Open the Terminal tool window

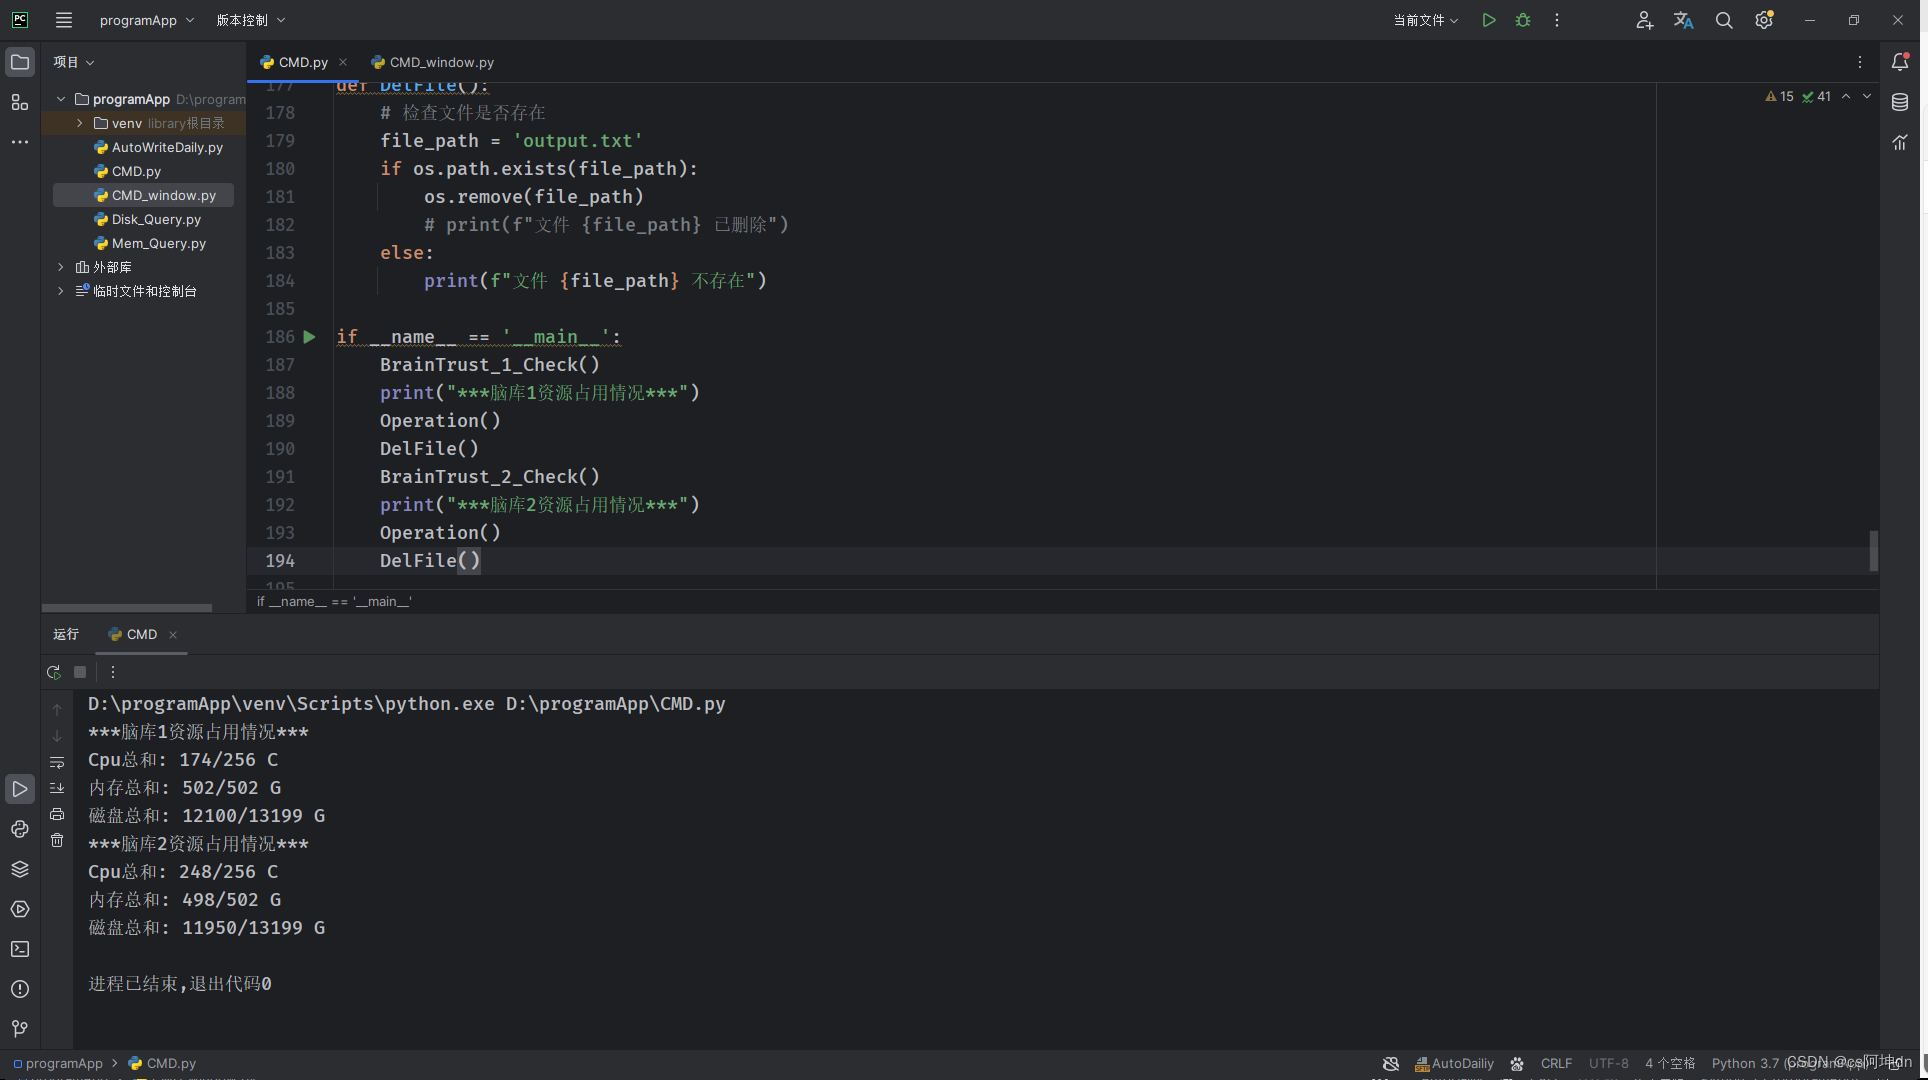click(19, 949)
